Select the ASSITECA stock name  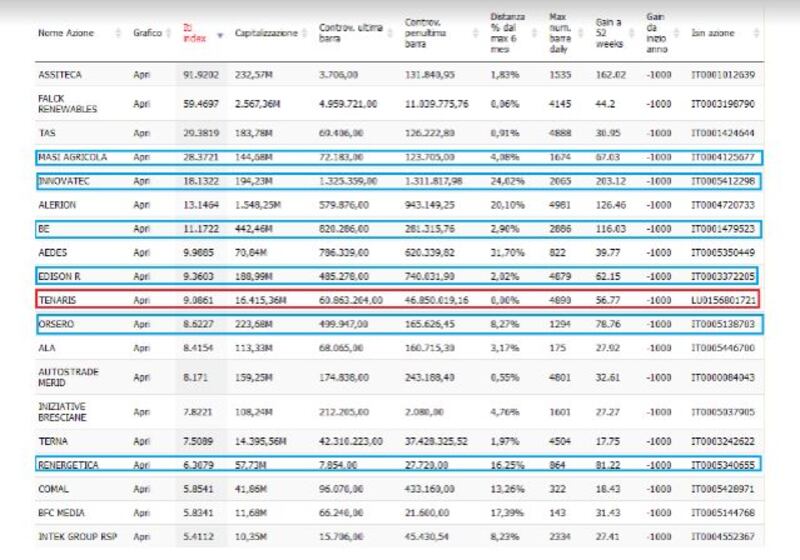(60, 75)
